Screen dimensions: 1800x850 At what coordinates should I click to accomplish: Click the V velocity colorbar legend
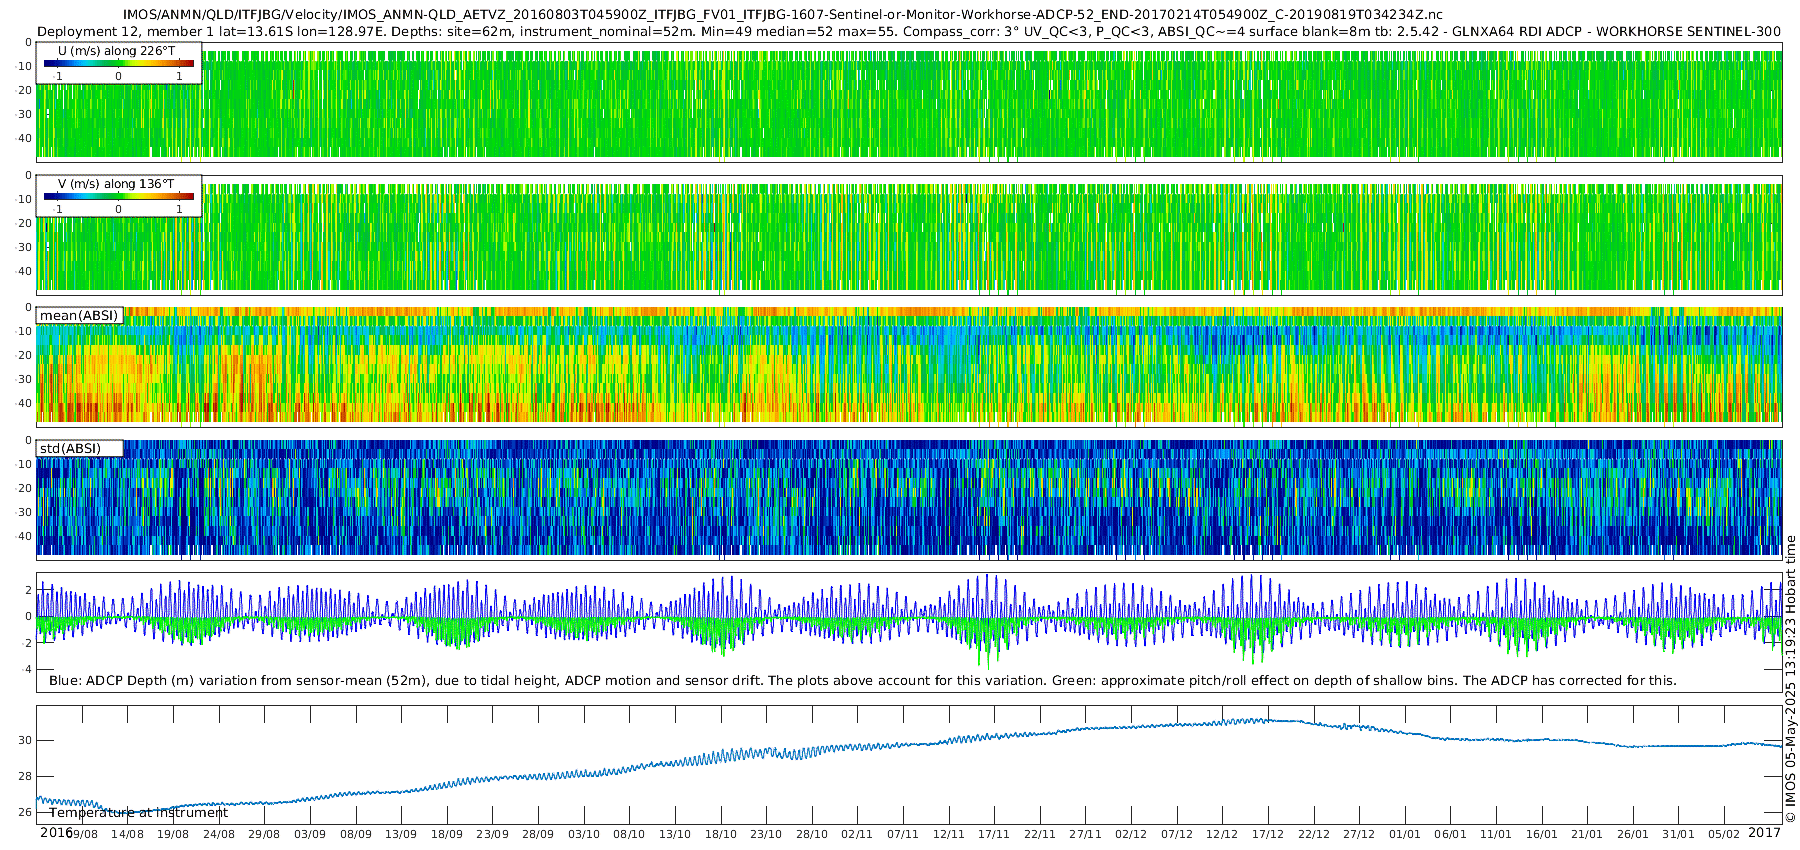[118, 197]
